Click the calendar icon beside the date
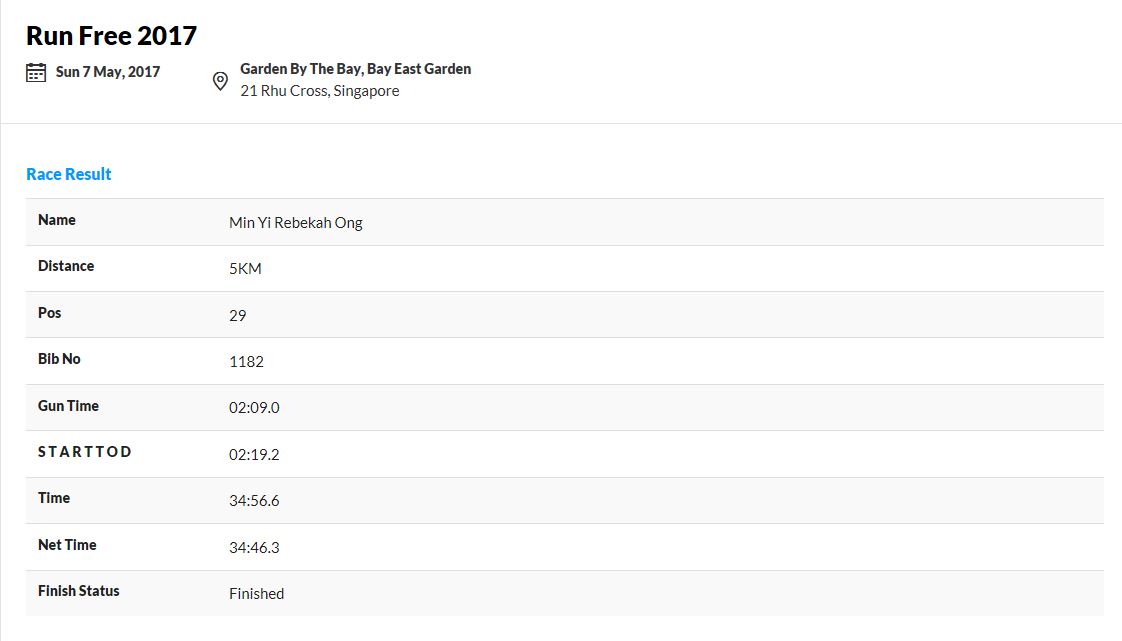 (x=36, y=72)
